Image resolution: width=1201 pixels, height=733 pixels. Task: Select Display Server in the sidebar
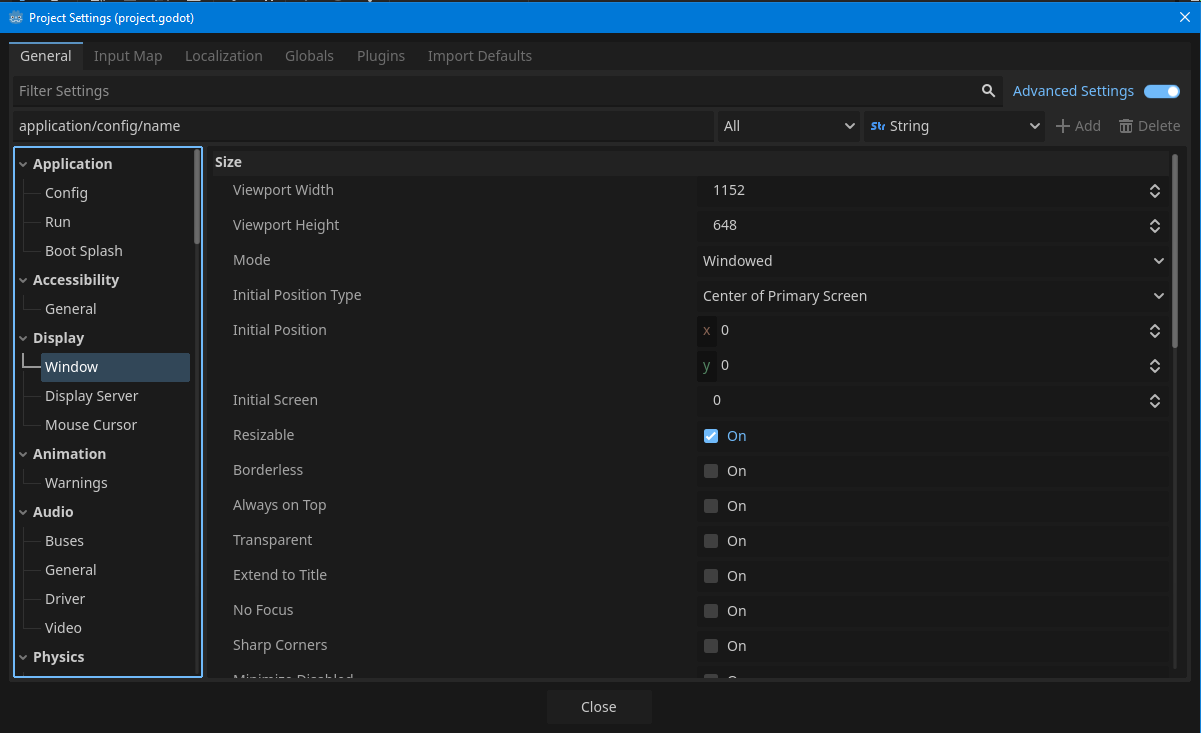point(91,396)
